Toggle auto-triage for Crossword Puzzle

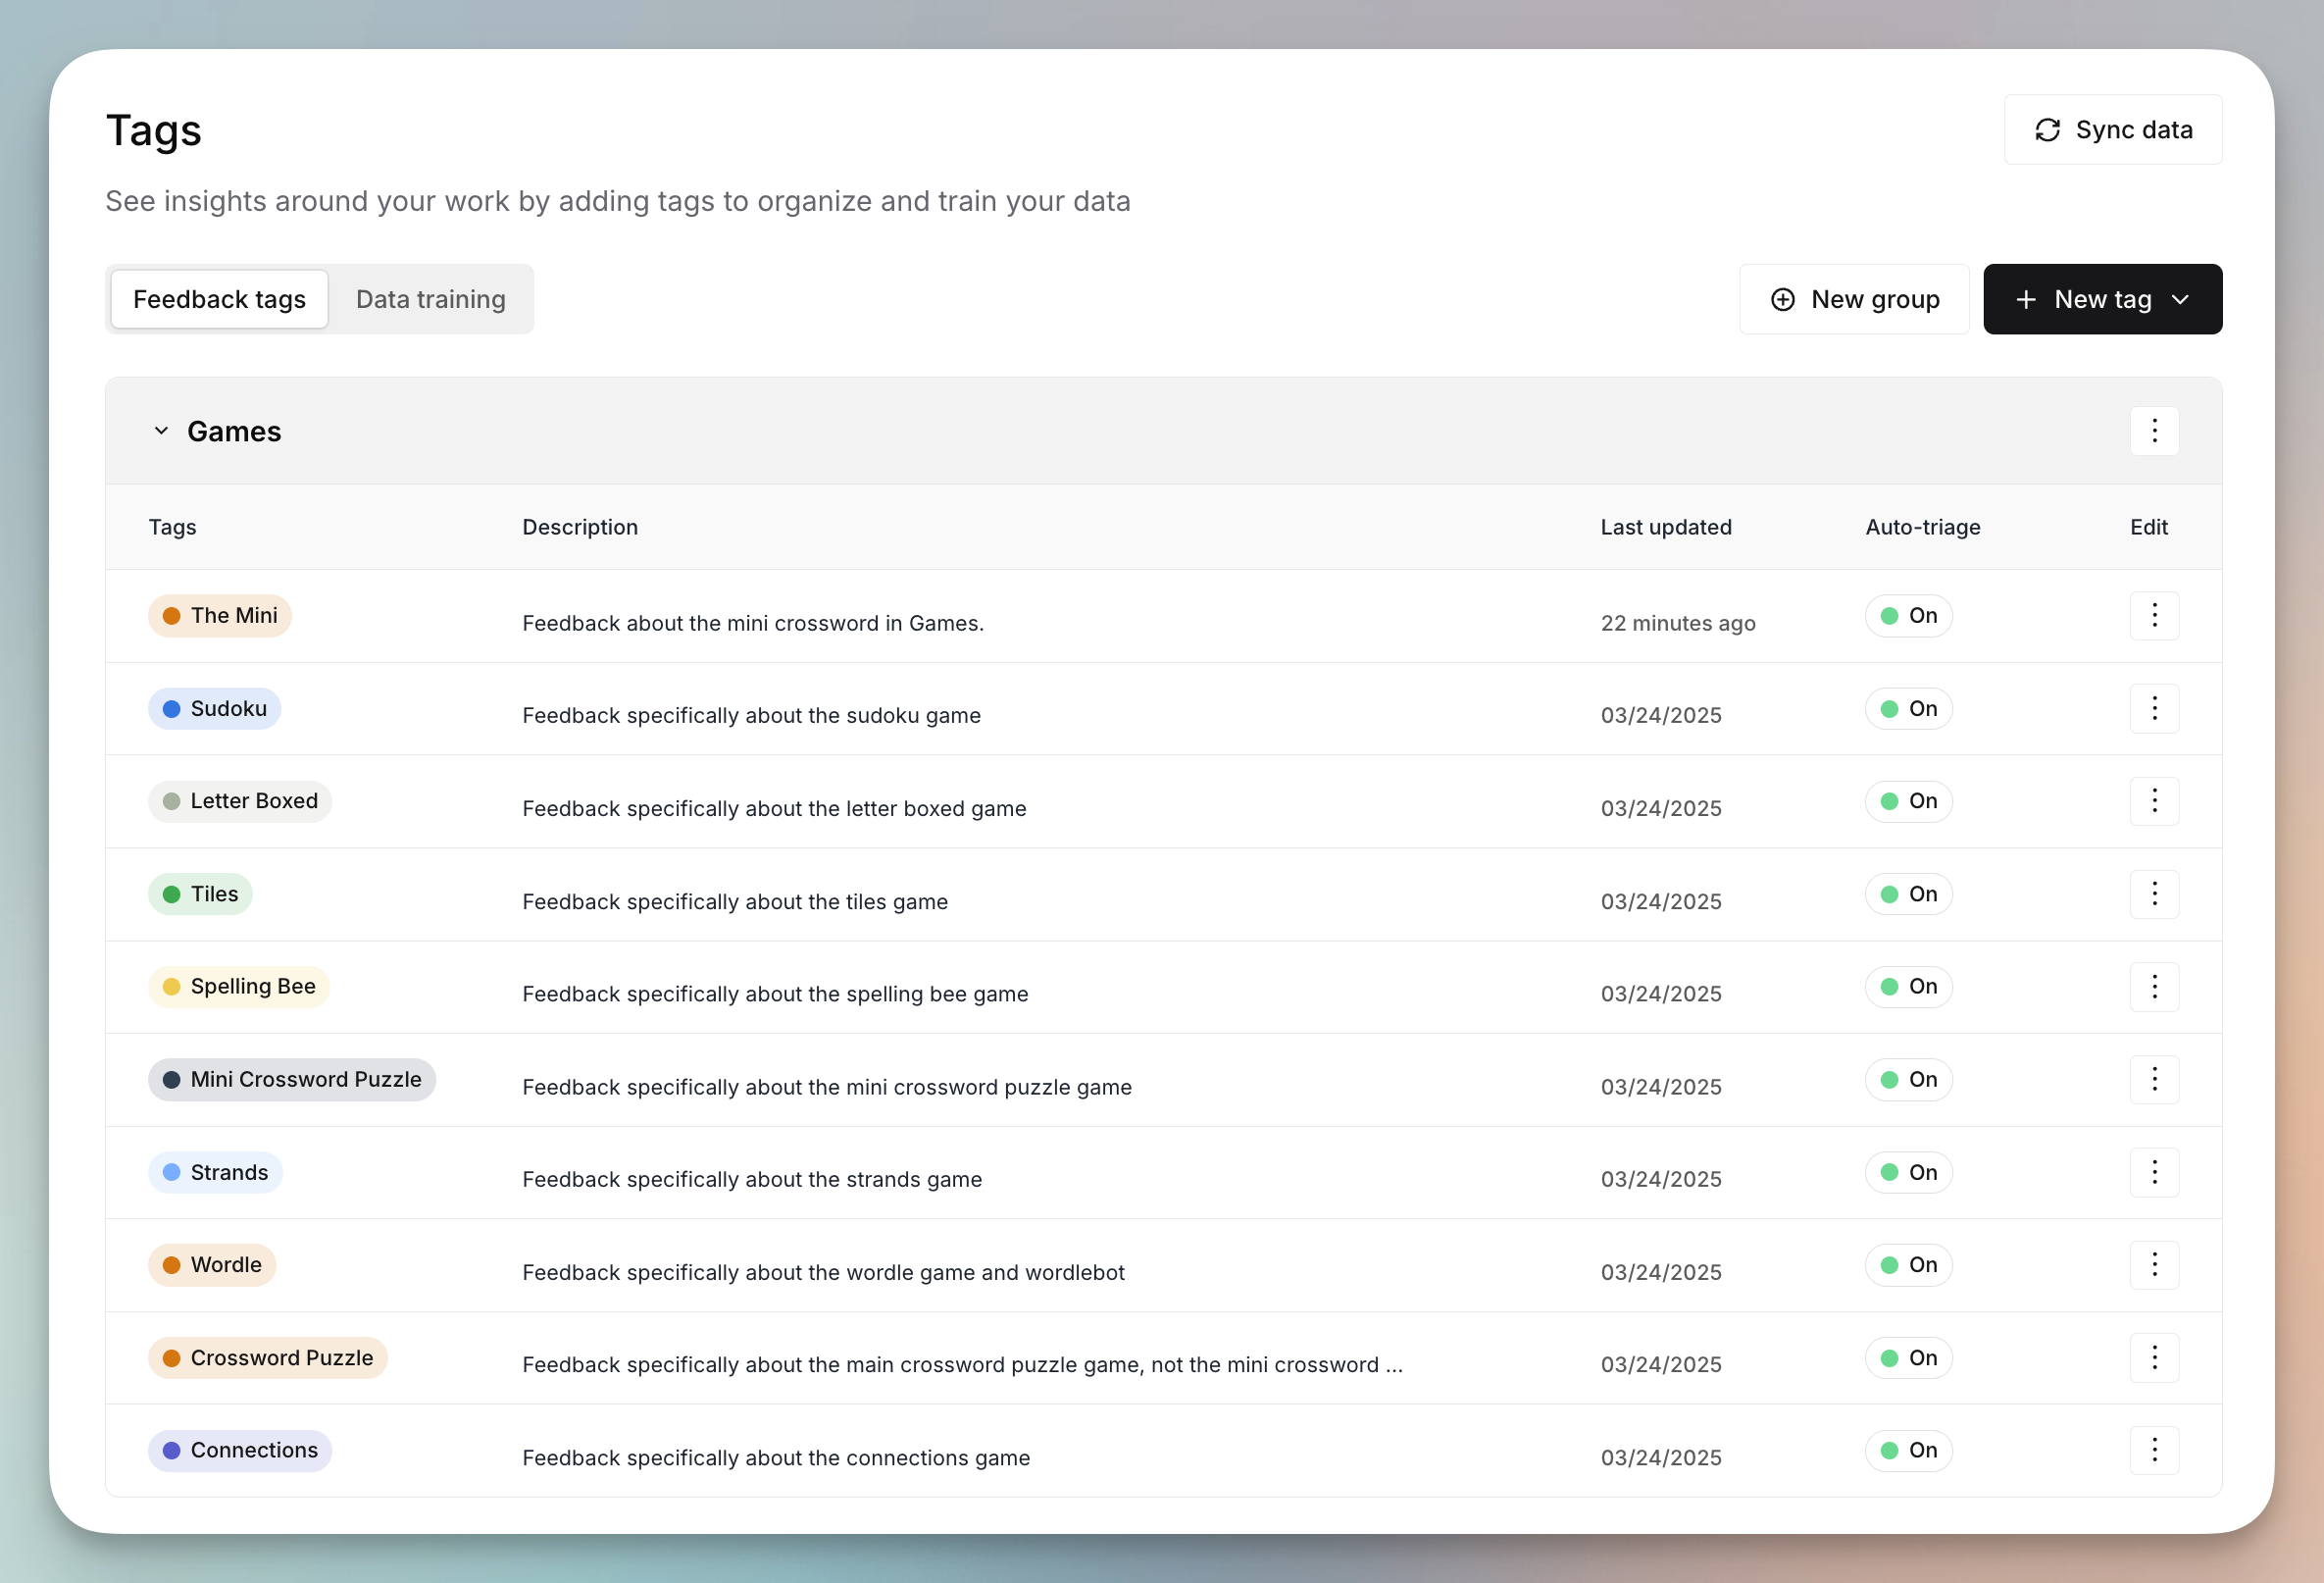coord(1908,1358)
